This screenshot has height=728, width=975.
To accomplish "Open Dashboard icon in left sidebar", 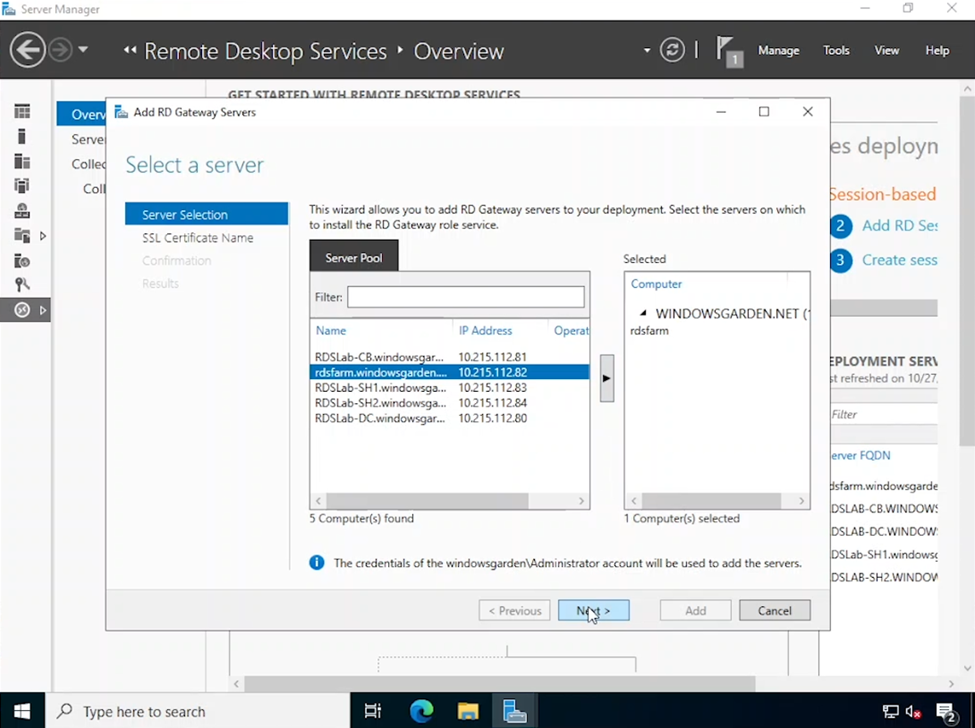I will [x=22, y=112].
